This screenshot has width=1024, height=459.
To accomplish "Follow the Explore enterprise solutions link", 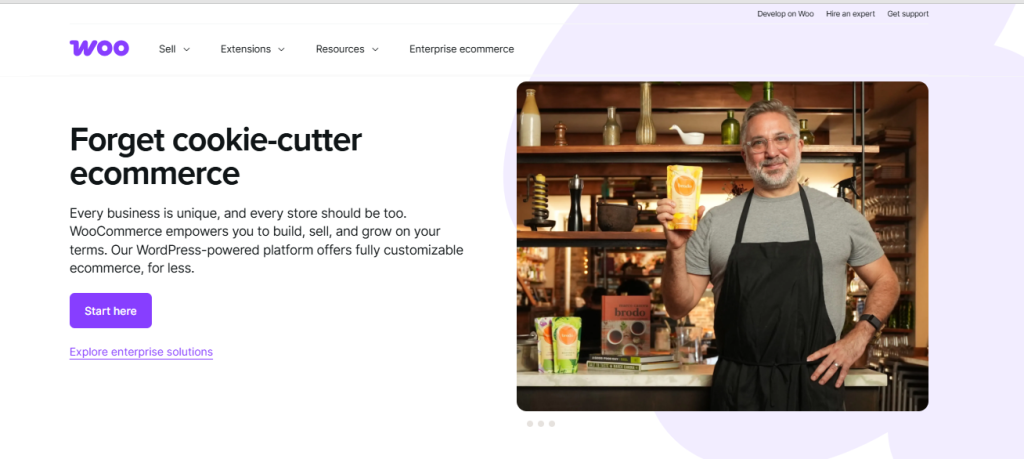I will [141, 352].
